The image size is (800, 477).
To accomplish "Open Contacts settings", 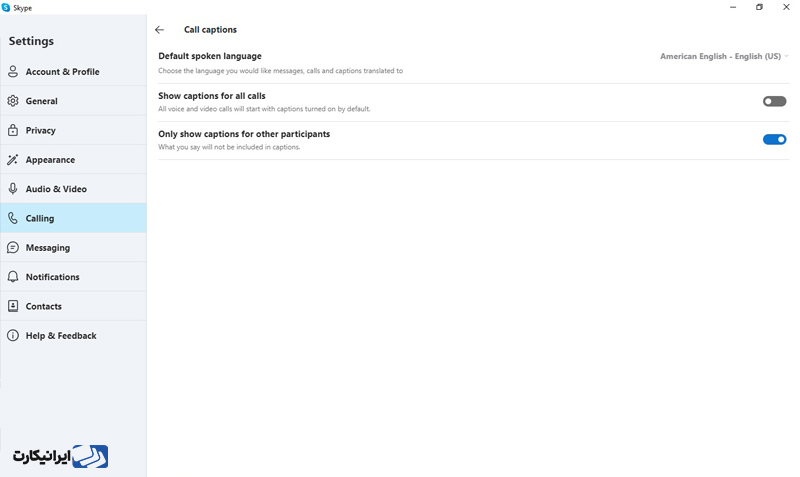I will tap(73, 306).
